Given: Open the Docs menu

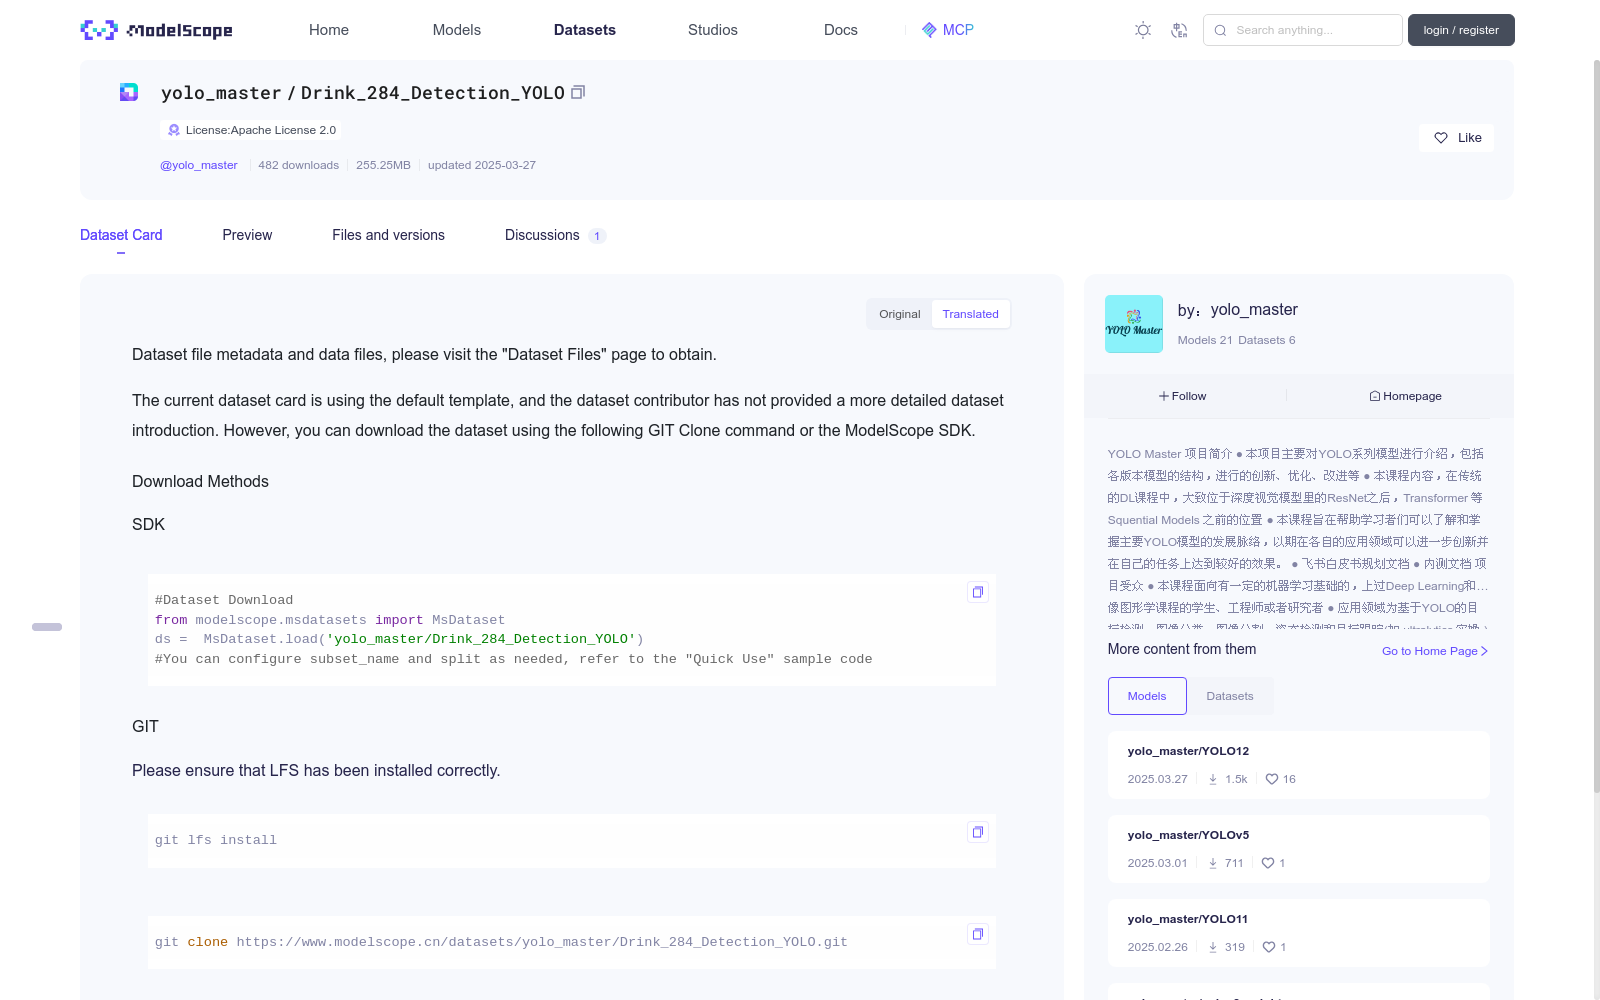Looking at the screenshot, I should [x=841, y=30].
